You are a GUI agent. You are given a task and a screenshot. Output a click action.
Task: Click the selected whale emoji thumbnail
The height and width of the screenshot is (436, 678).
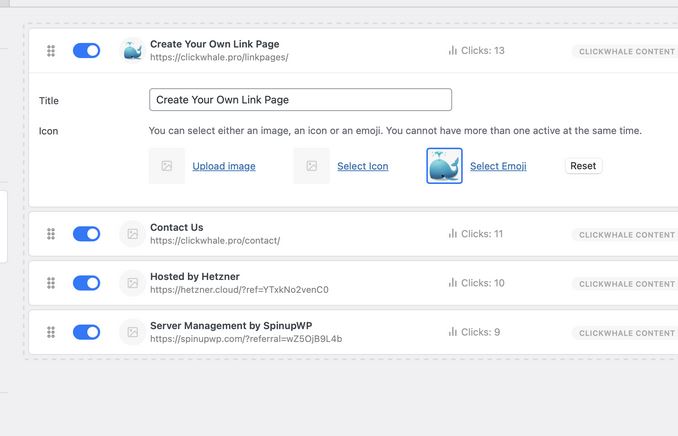(x=444, y=166)
